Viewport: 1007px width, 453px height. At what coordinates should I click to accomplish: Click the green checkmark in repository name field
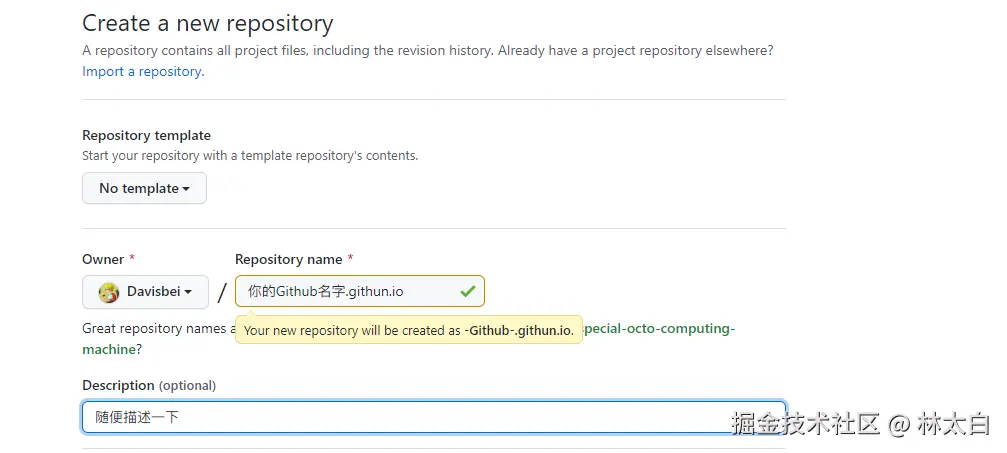467,292
